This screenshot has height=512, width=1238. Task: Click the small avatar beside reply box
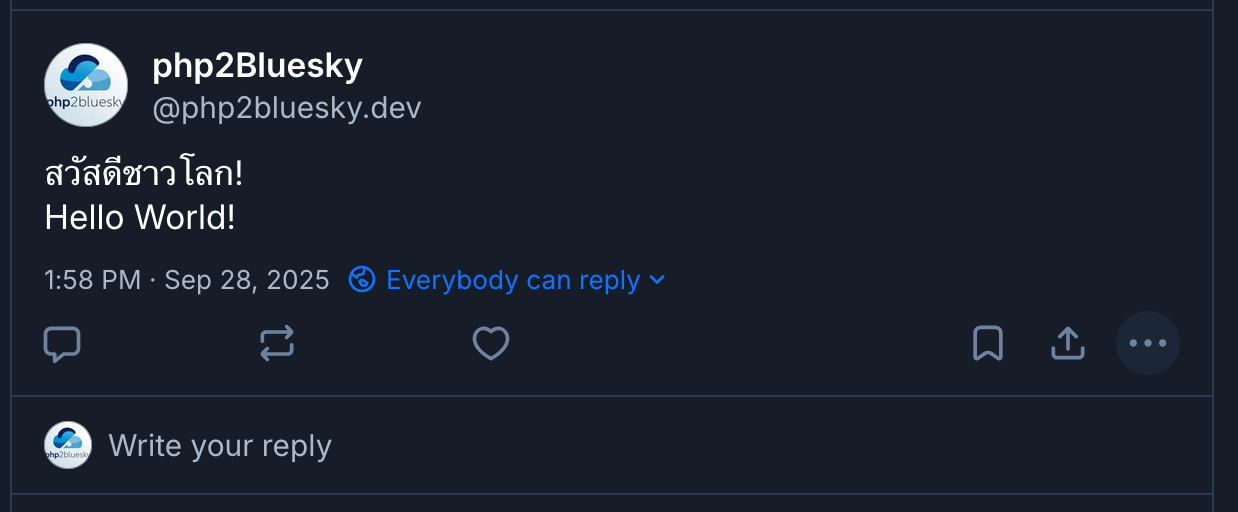coord(68,445)
